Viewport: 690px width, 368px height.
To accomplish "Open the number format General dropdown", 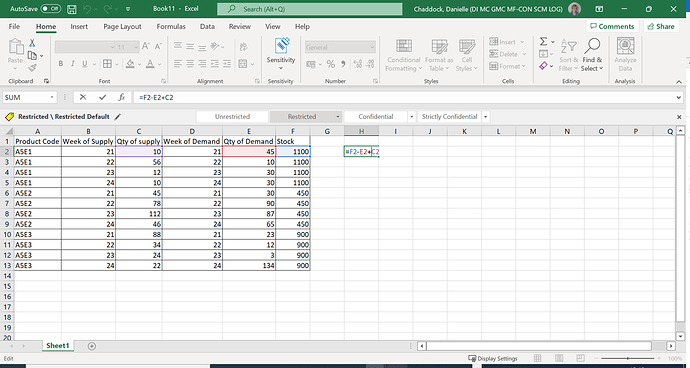I will click(x=372, y=47).
